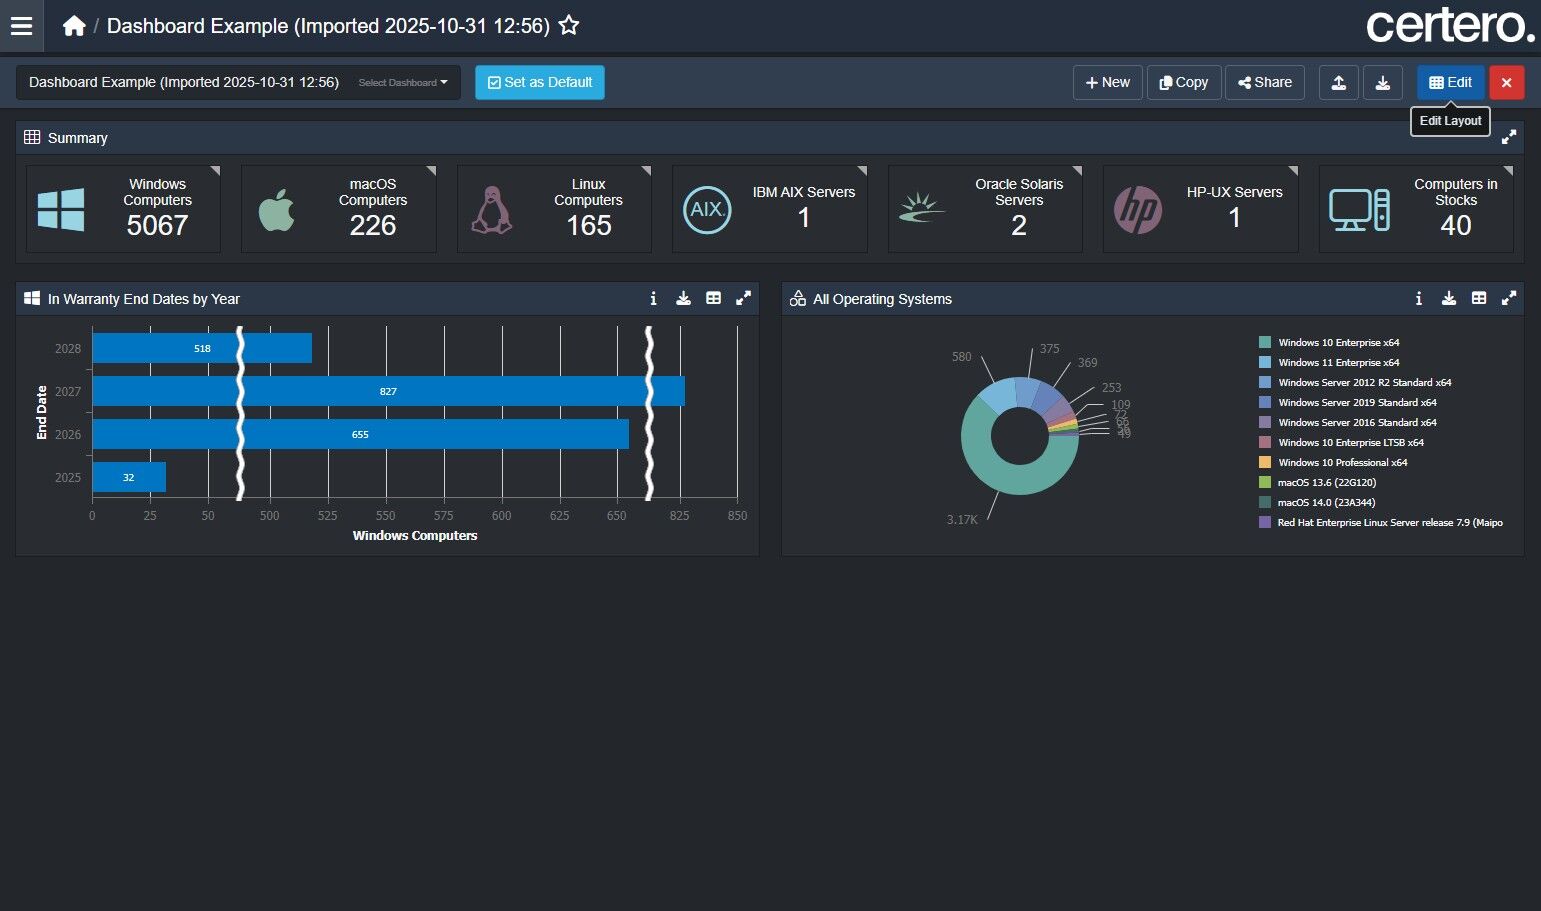1541x911 pixels.
Task: Go to the home page icon
Action: tap(74, 26)
